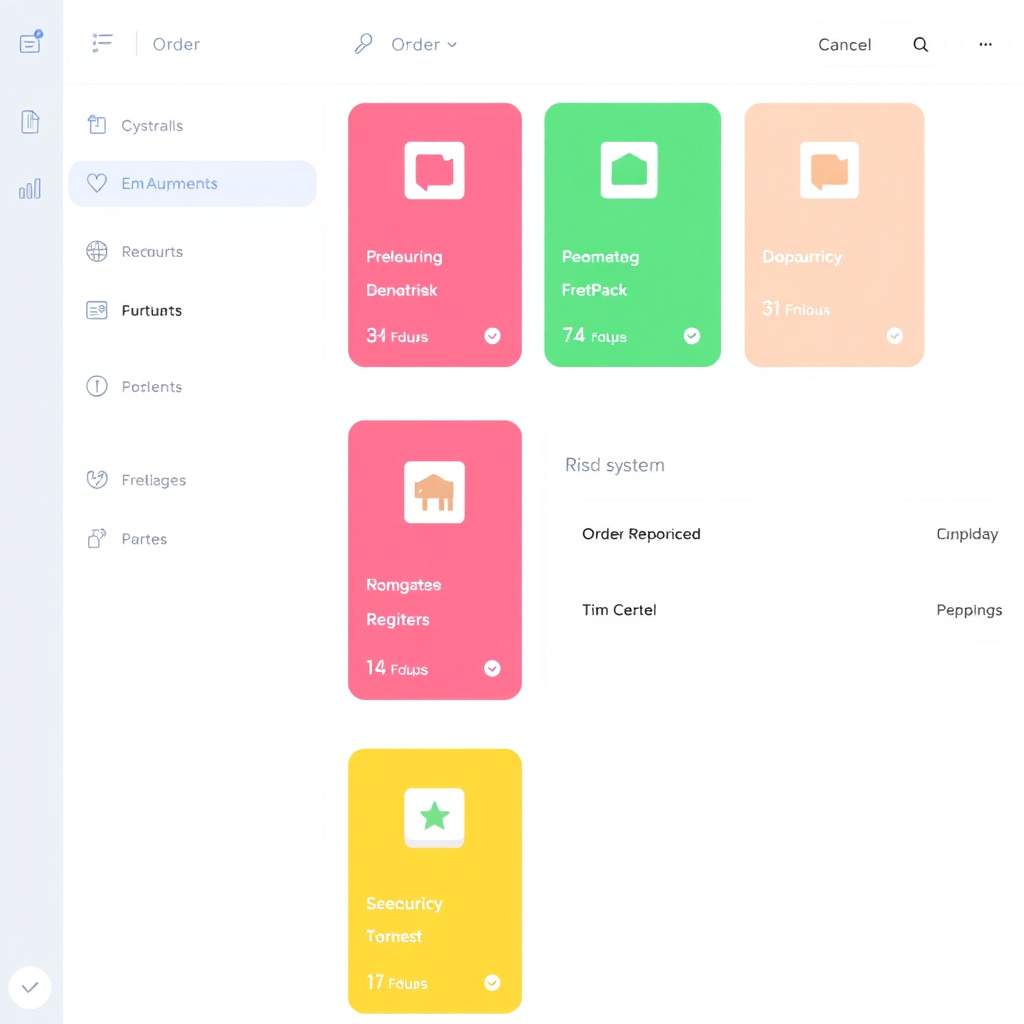Click the Partes share icon
The width and height of the screenshot is (1024, 1024).
pos(97,538)
